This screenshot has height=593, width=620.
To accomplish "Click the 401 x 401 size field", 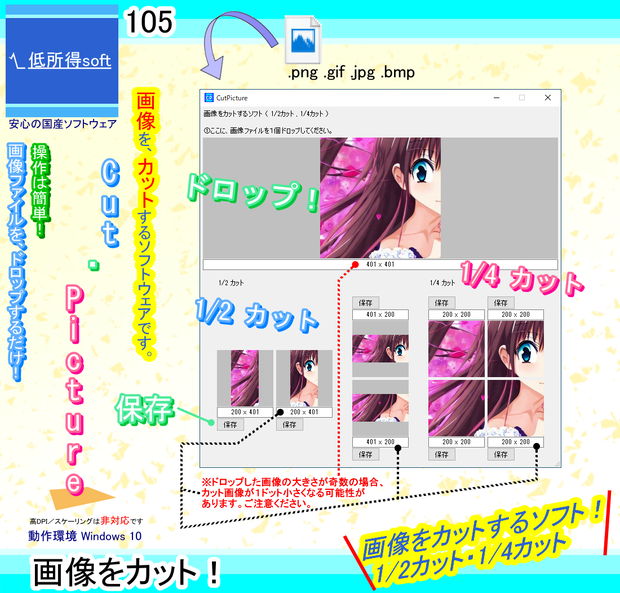I will coord(380,264).
